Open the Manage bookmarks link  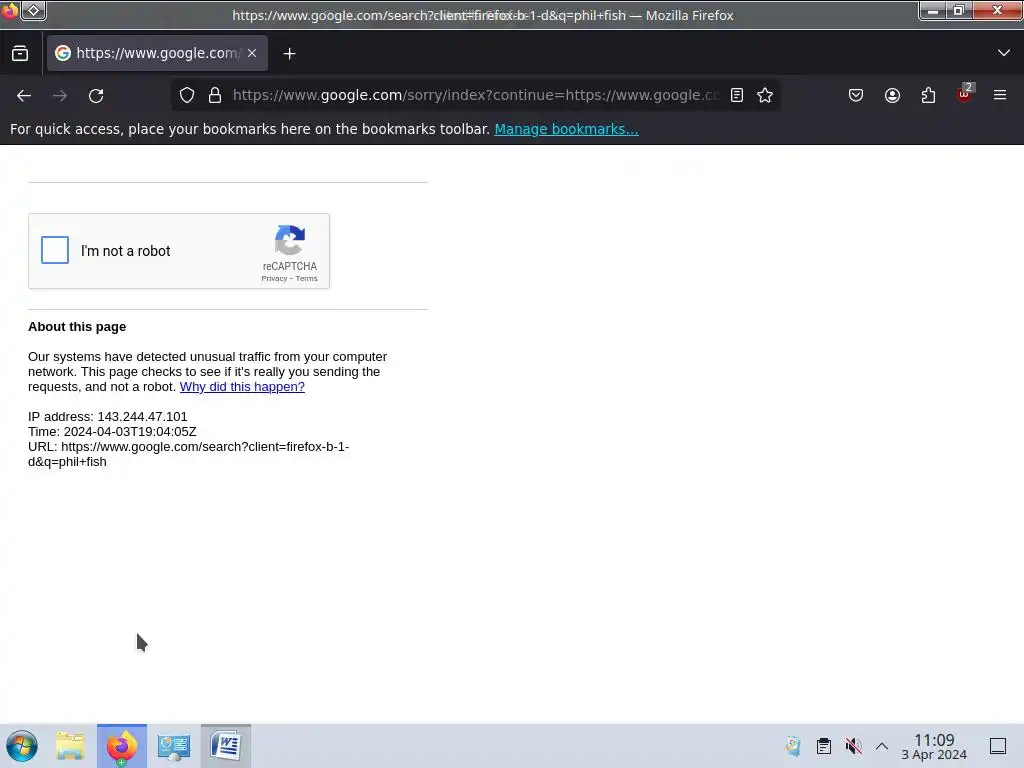[566, 129]
